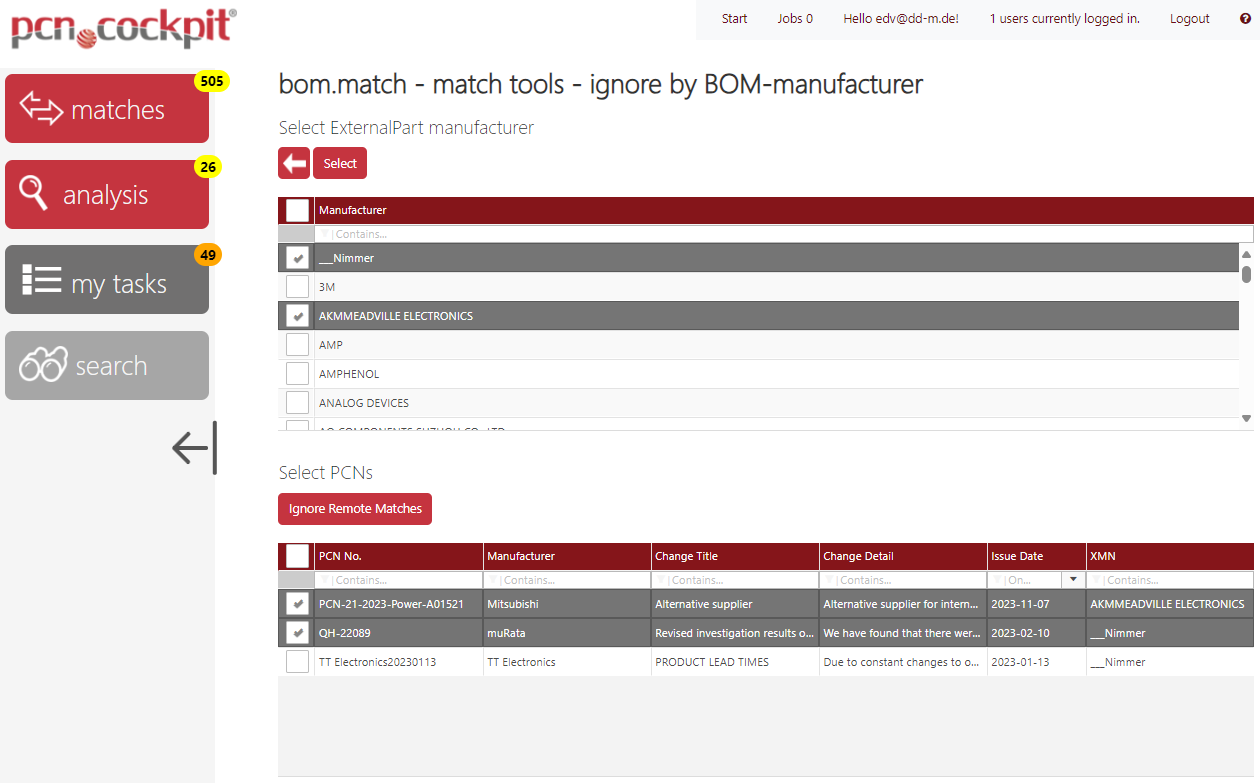
Task: Click the red back arrow above the manufacturer table
Action: point(294,162)
